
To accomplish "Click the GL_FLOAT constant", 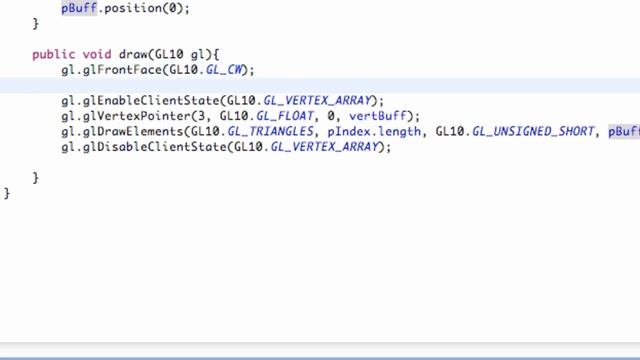I will 284,116.
